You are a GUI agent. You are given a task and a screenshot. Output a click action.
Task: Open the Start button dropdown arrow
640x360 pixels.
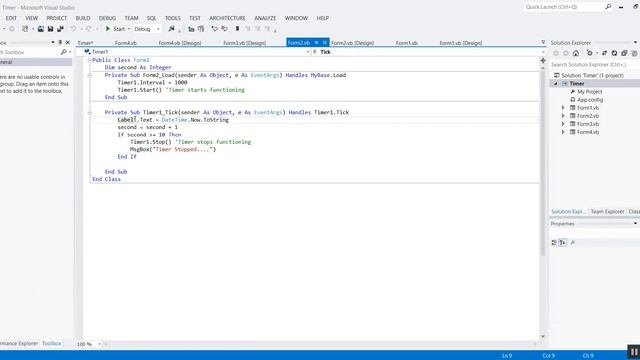pos(129,29)
